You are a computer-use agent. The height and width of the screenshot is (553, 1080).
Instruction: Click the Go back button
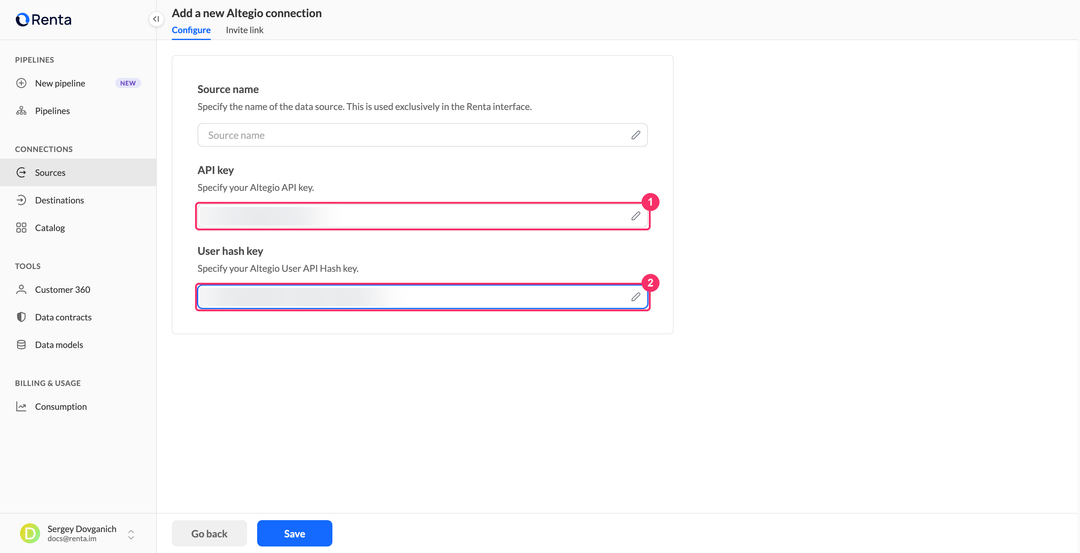(209, 534)
